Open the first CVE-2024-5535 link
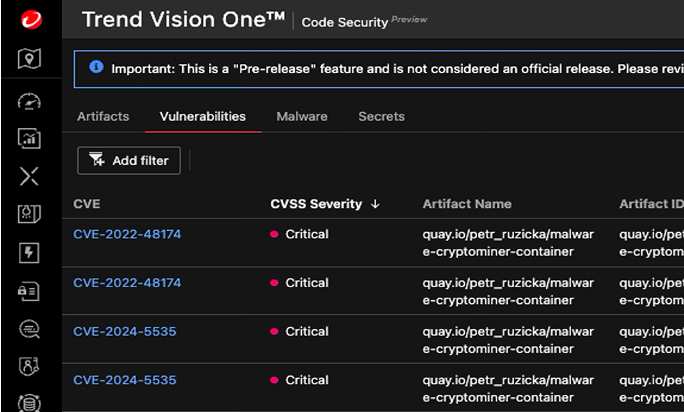 [124, 331]
